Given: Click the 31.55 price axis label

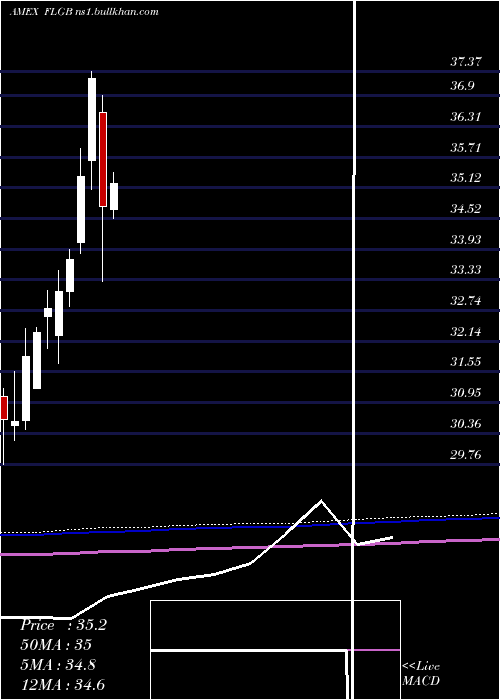Looking at the screenshot, I should coord(465,362).
